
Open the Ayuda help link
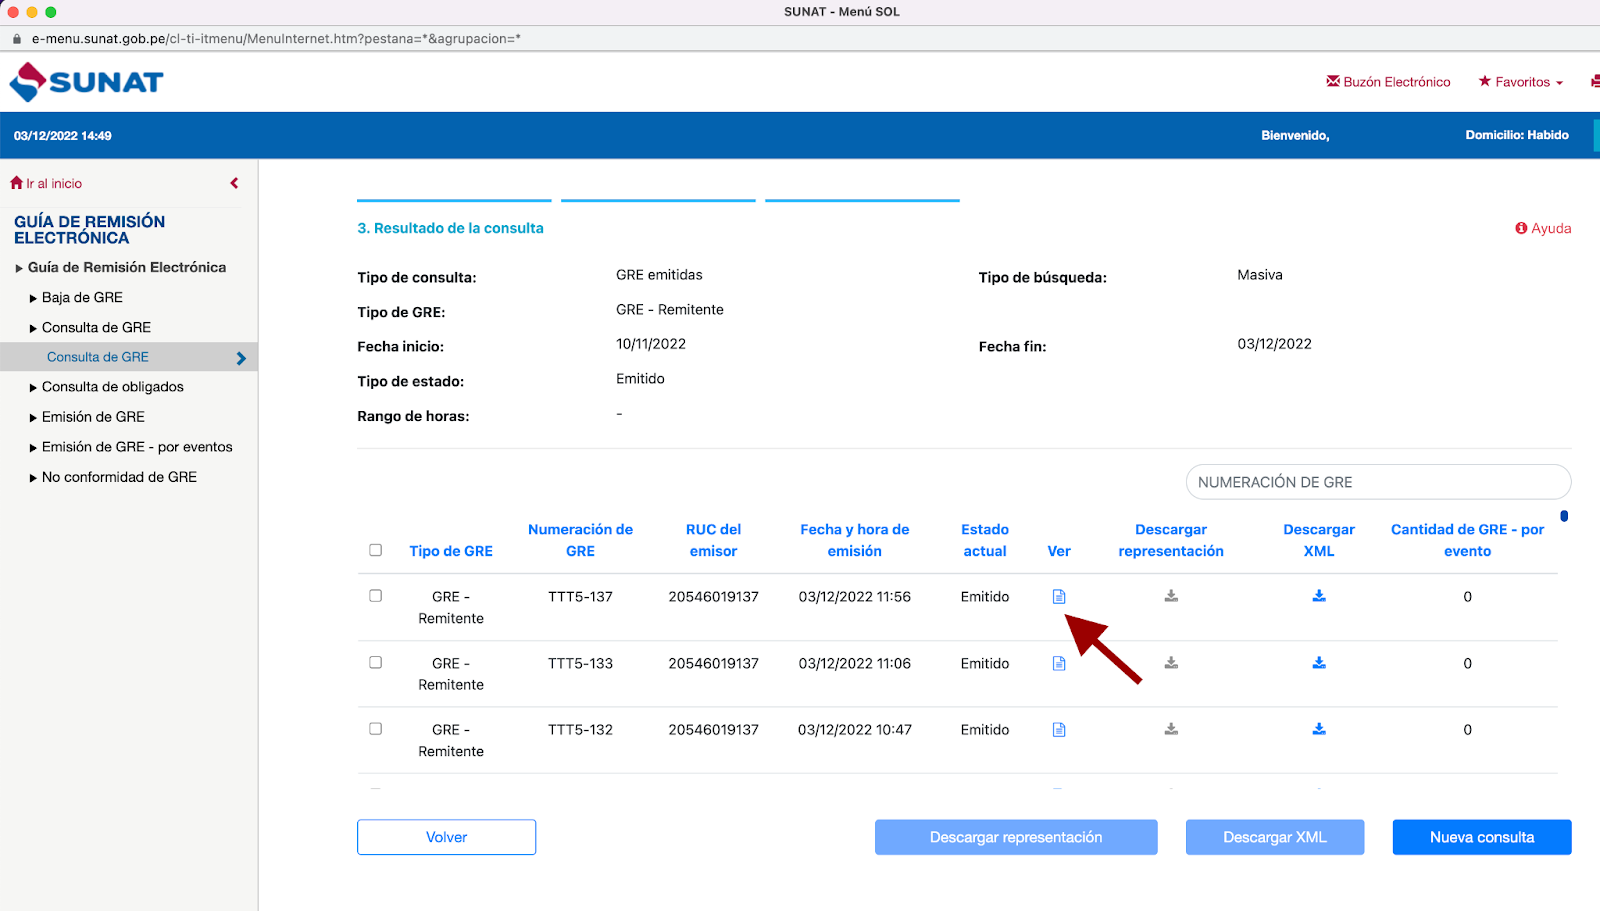click(x=1543, y=228)
